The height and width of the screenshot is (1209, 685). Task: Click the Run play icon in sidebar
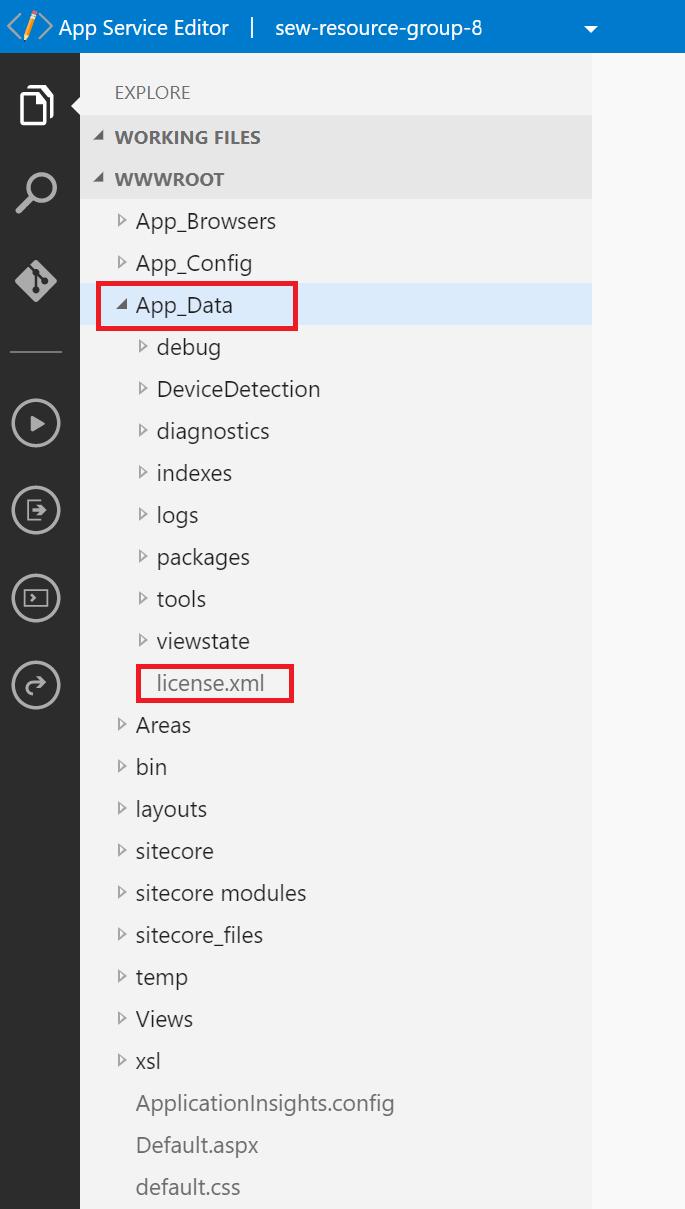(x=36, y=423)
